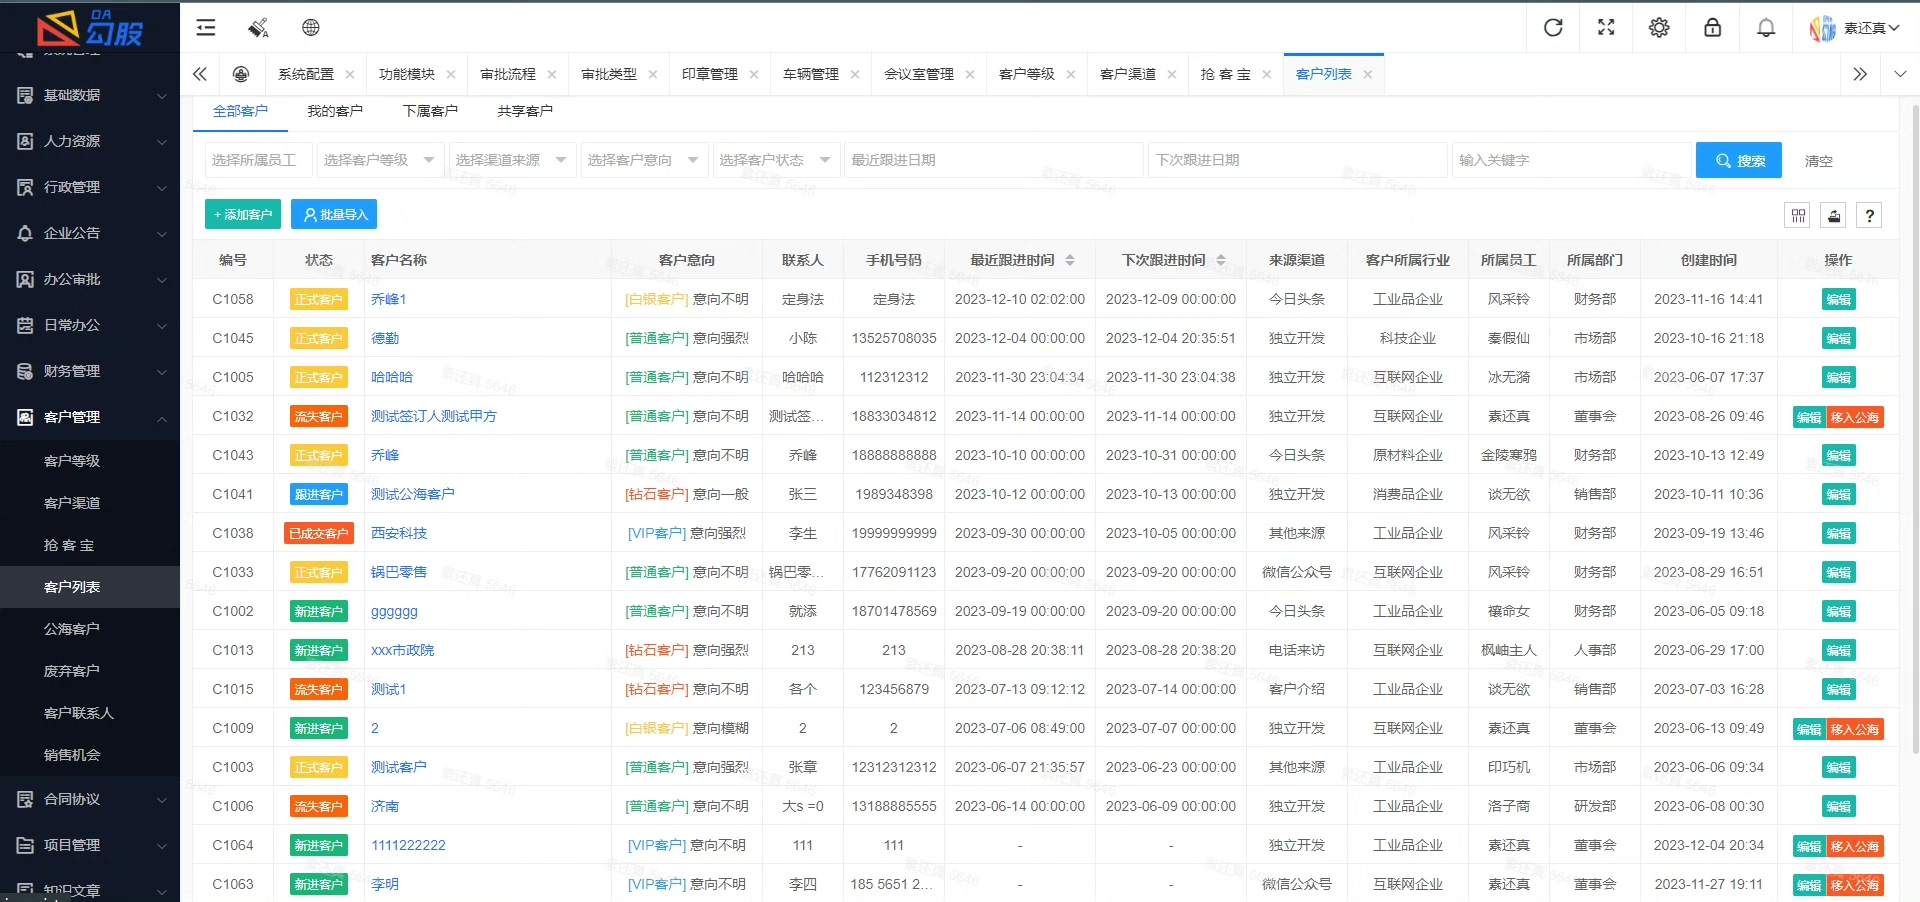Open the column filter grid icon
Viewport: 1920px width, 902px height.
click(1798, 215)
